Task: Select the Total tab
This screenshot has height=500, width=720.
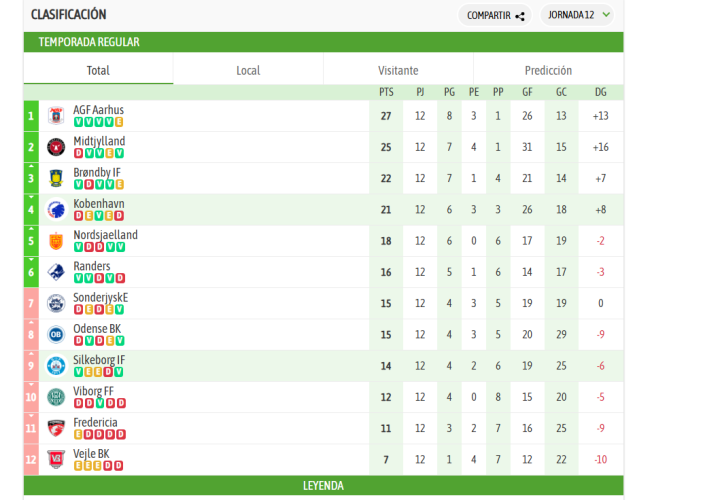Action: [98, 70]
